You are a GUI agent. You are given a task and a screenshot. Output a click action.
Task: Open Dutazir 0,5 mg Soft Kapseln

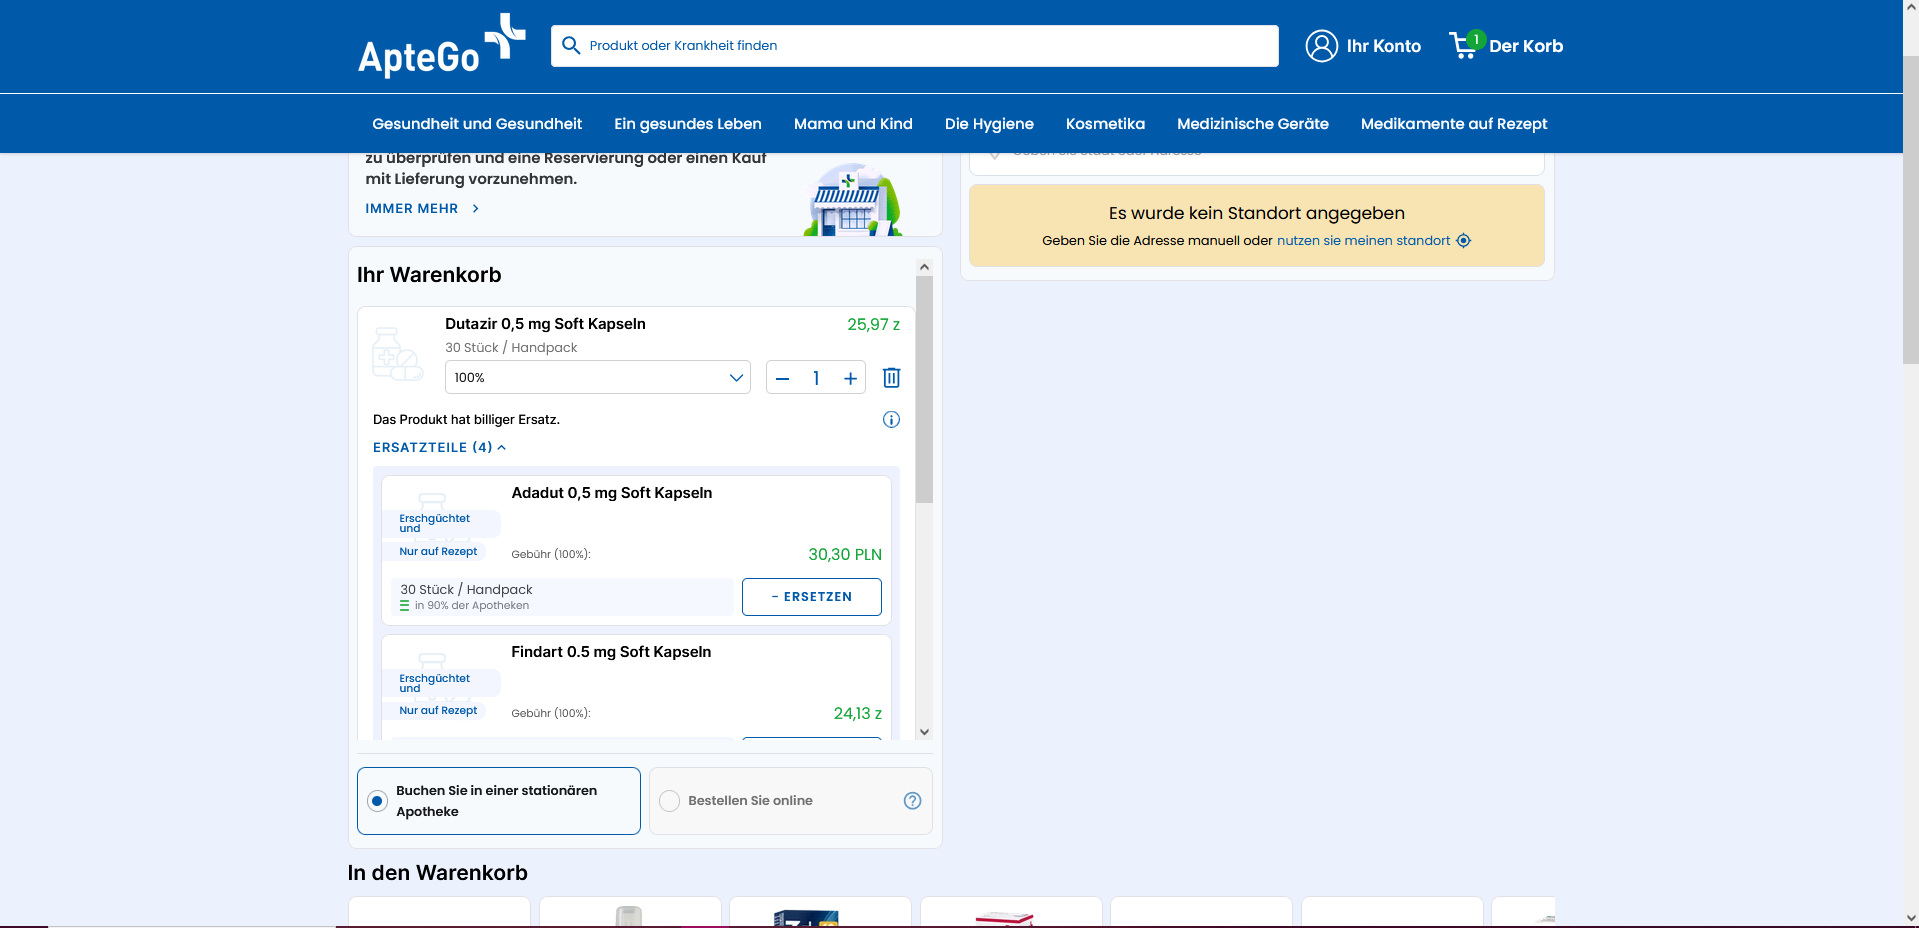click(545, 324)
